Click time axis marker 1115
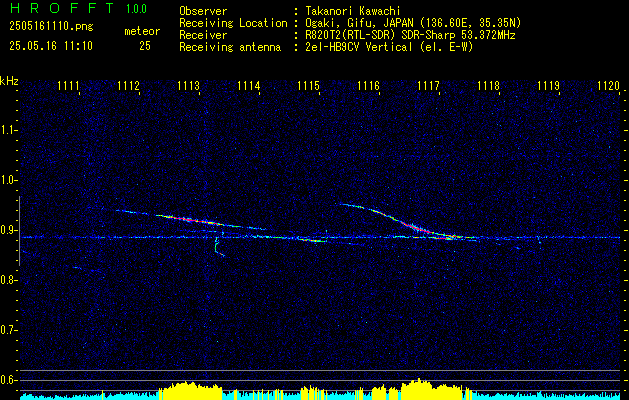 point(308,86)
